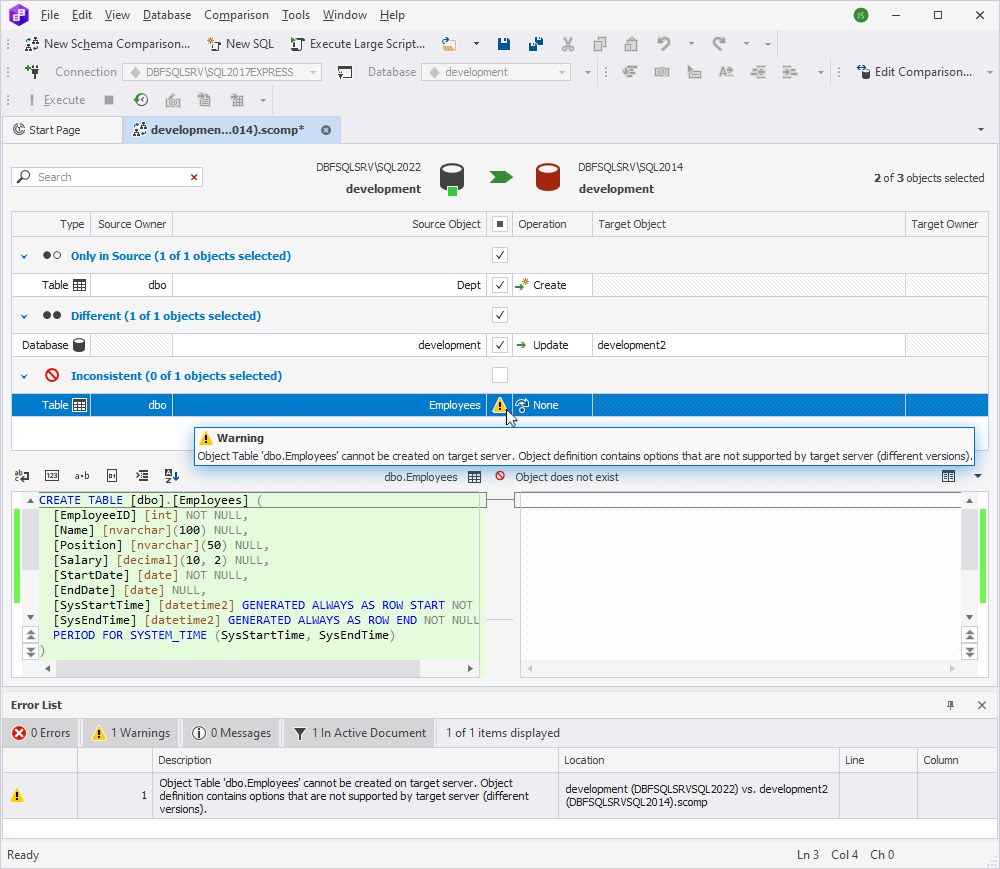Click the source database cylinder icon
The height and width of the screenshot is (869, 1000).
(452, 178)
